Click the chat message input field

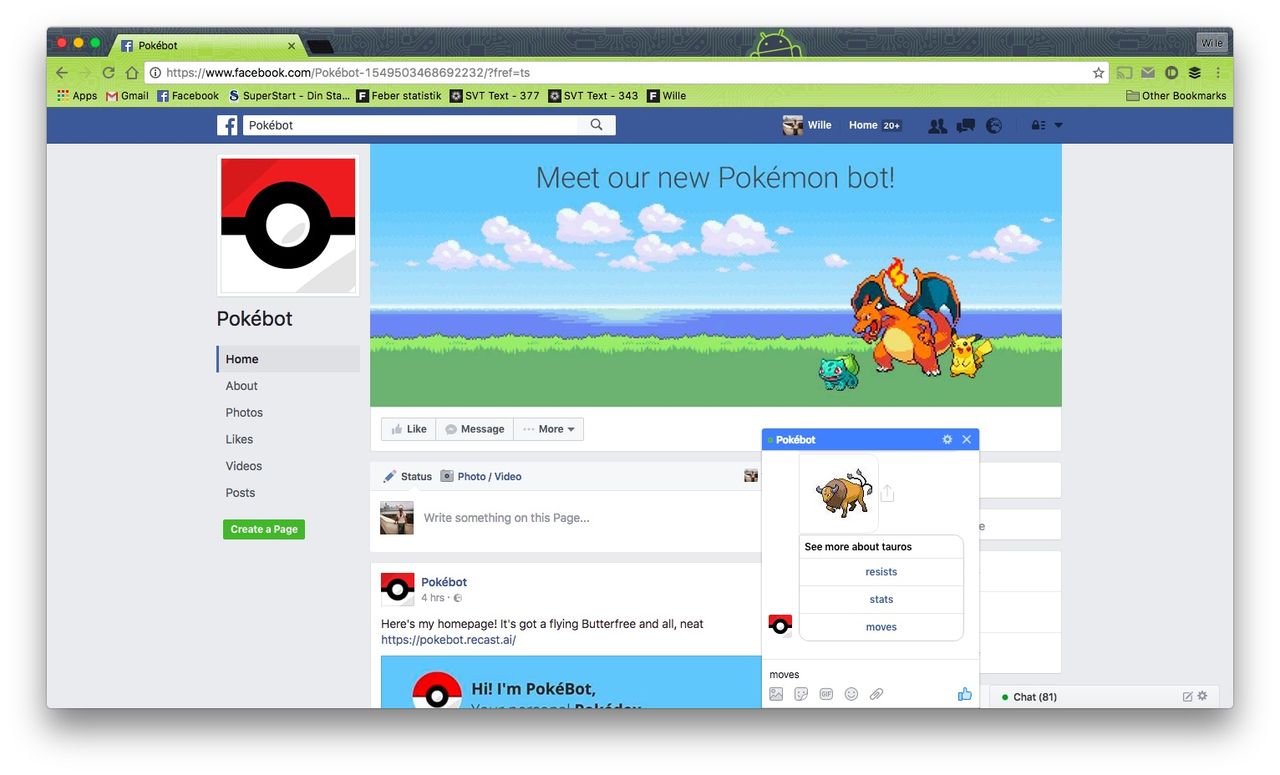click(870, 674)
